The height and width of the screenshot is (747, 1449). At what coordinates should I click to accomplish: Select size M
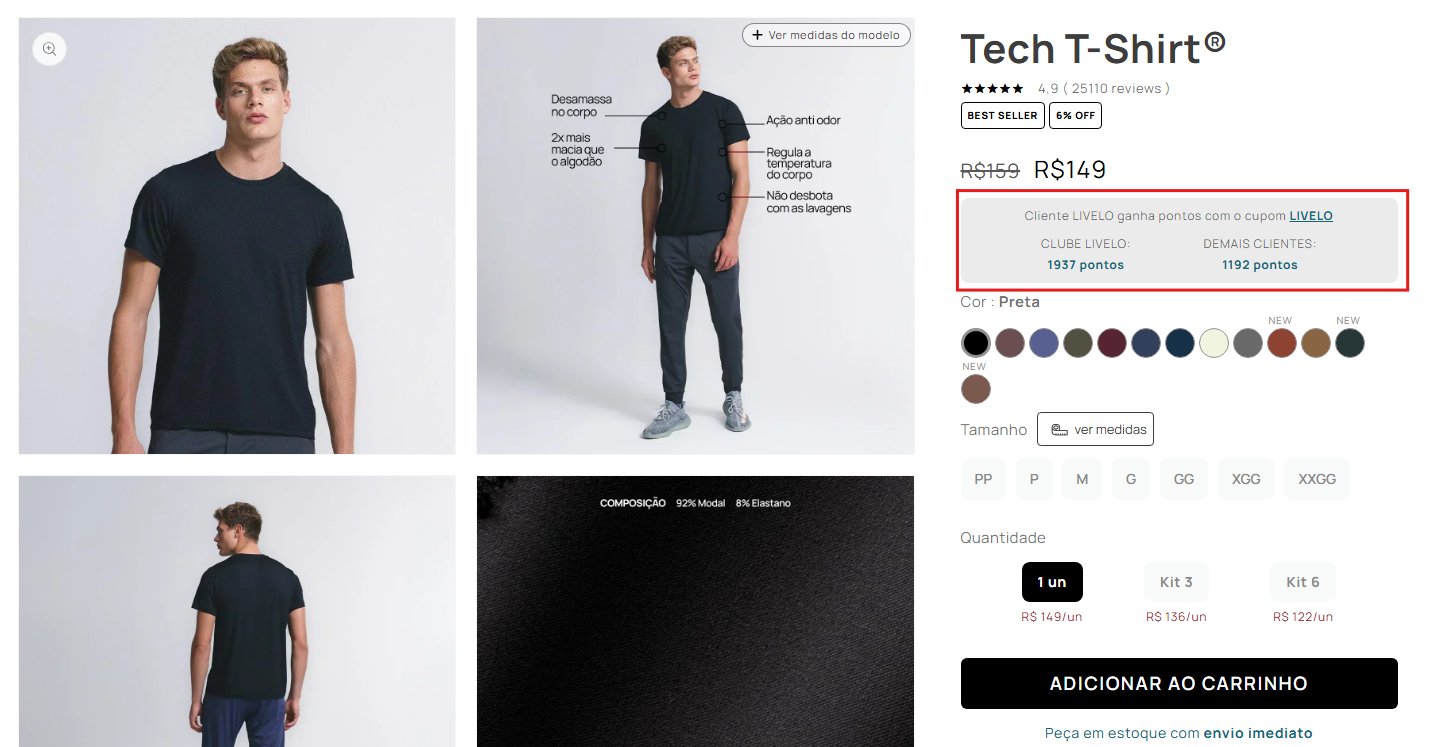point(1082,479)
